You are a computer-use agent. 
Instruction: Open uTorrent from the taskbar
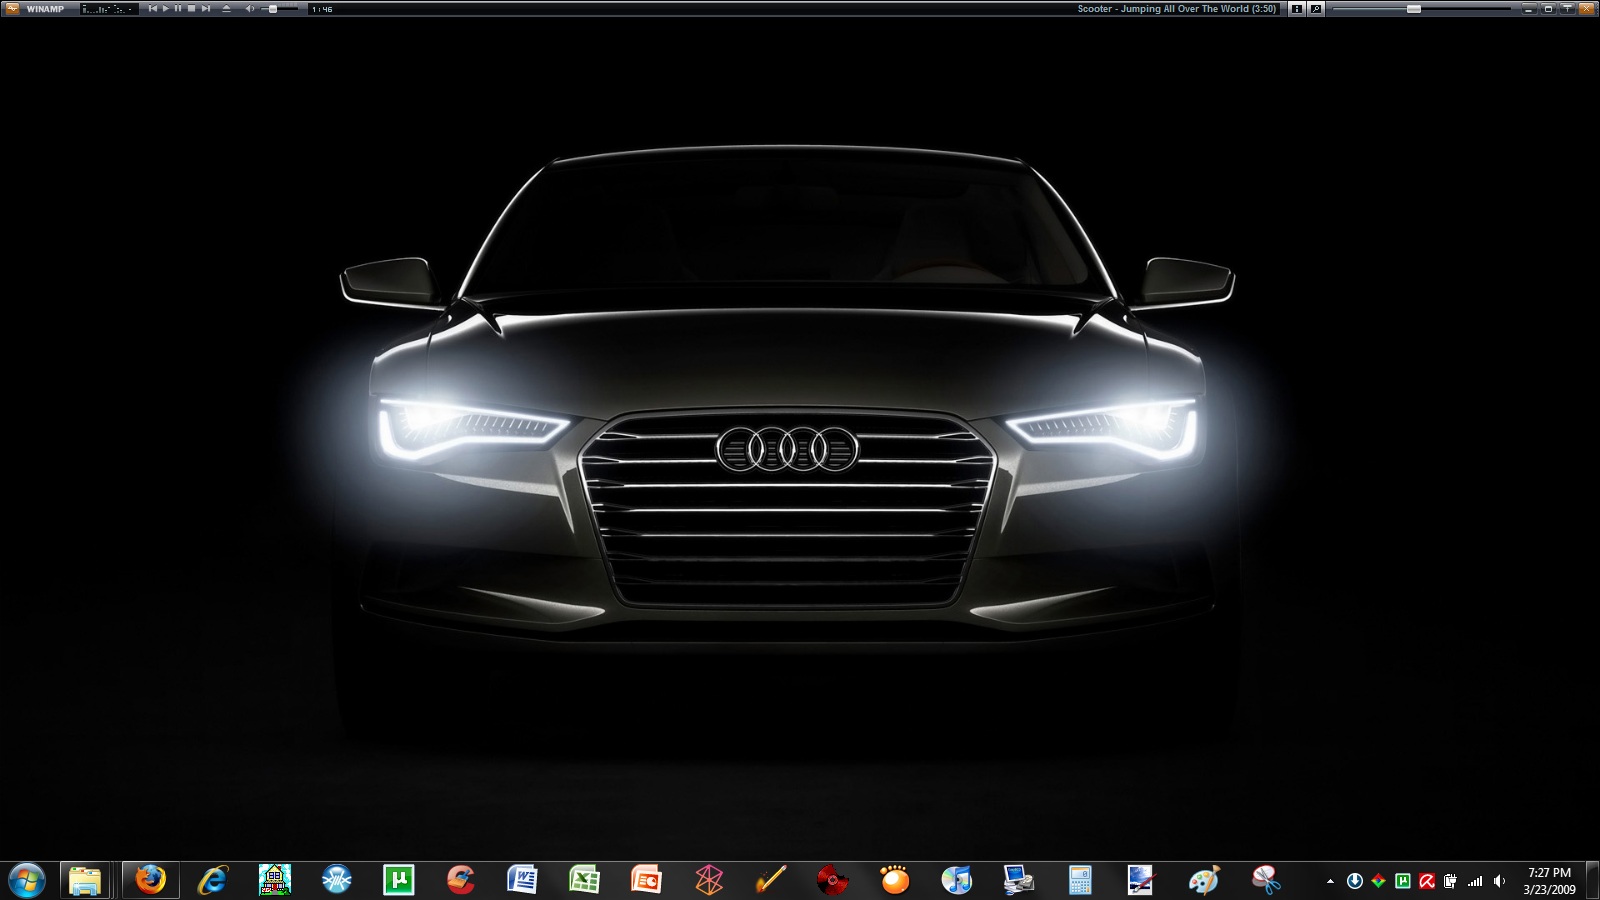click(398, 880)
